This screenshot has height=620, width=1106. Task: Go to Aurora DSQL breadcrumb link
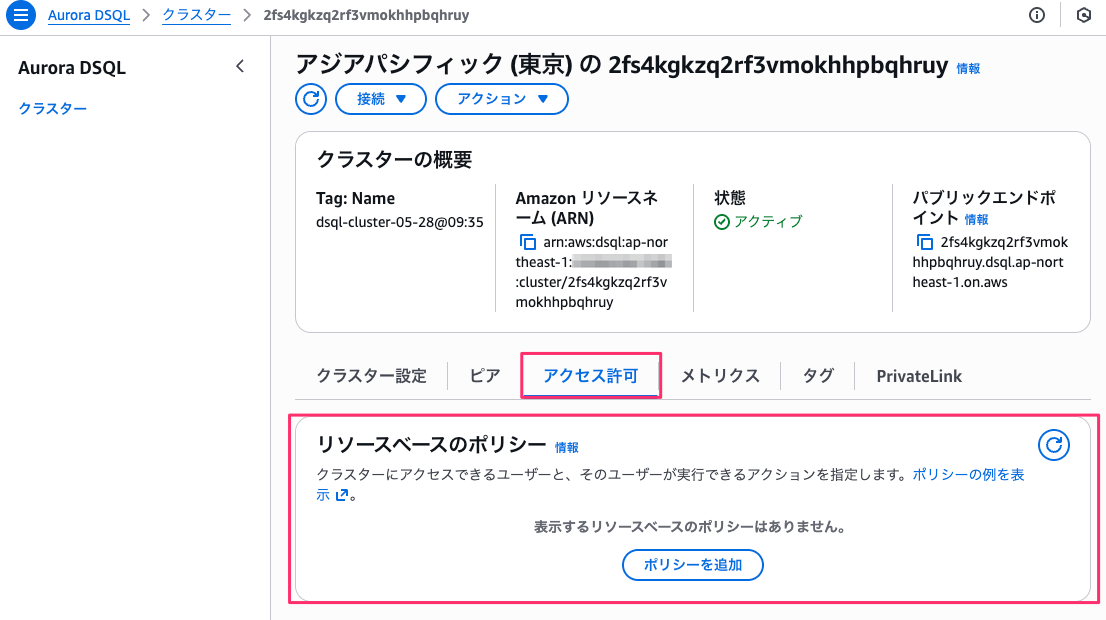89,16
